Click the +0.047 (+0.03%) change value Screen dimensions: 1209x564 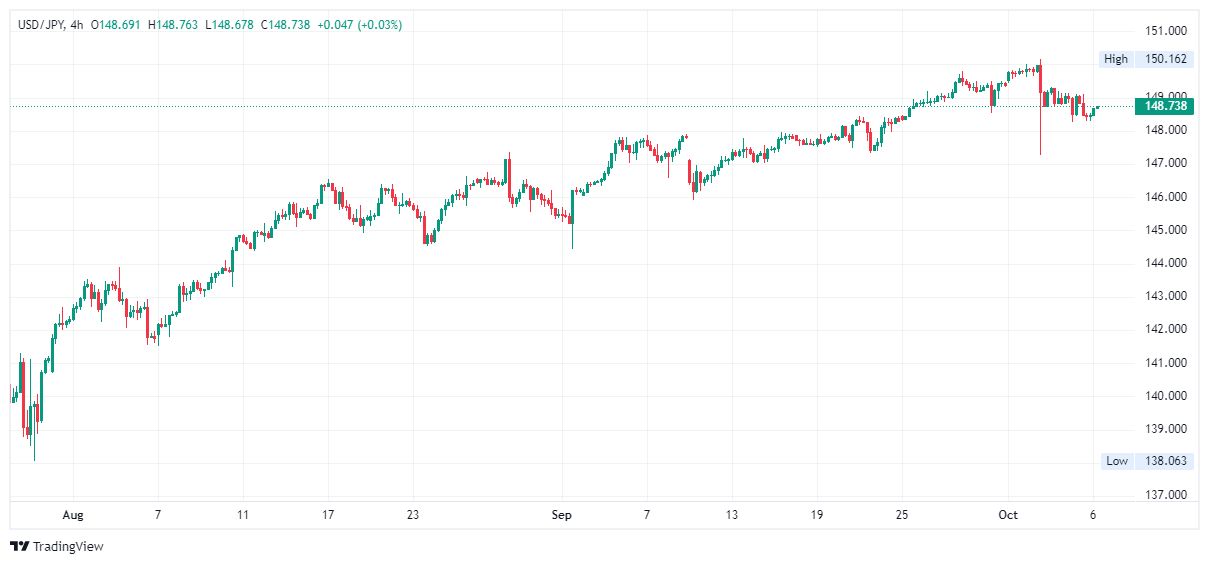[359, 25]
